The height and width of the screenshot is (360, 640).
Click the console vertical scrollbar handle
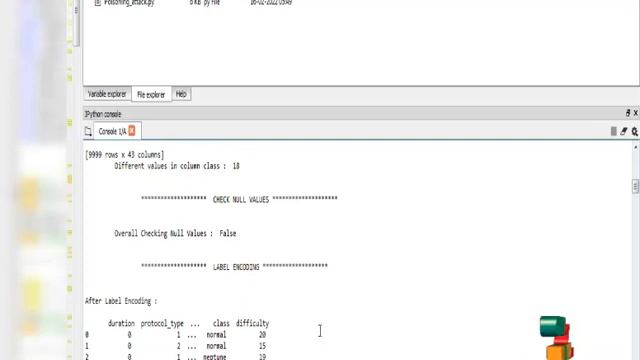point(636,186)
